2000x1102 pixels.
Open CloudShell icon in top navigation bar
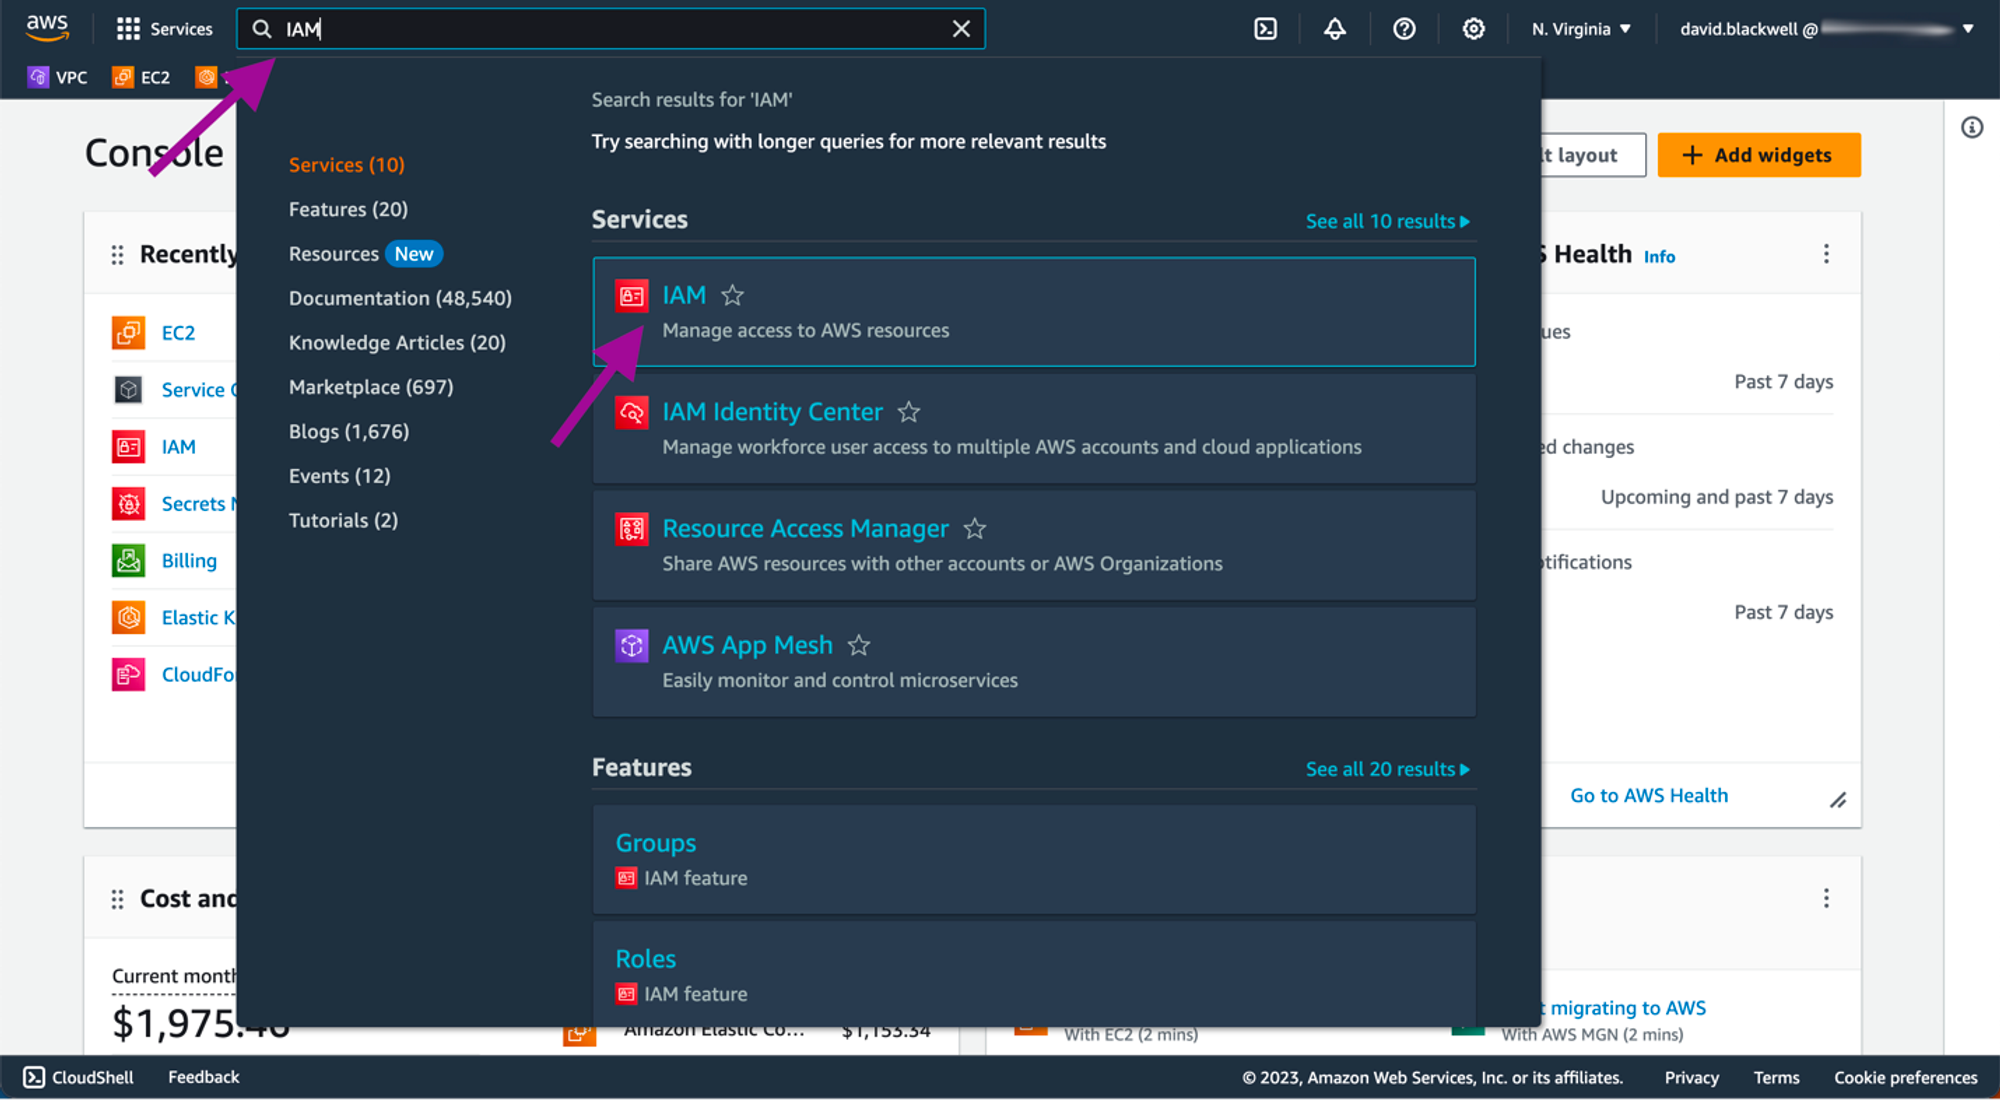pos(1265,29)
